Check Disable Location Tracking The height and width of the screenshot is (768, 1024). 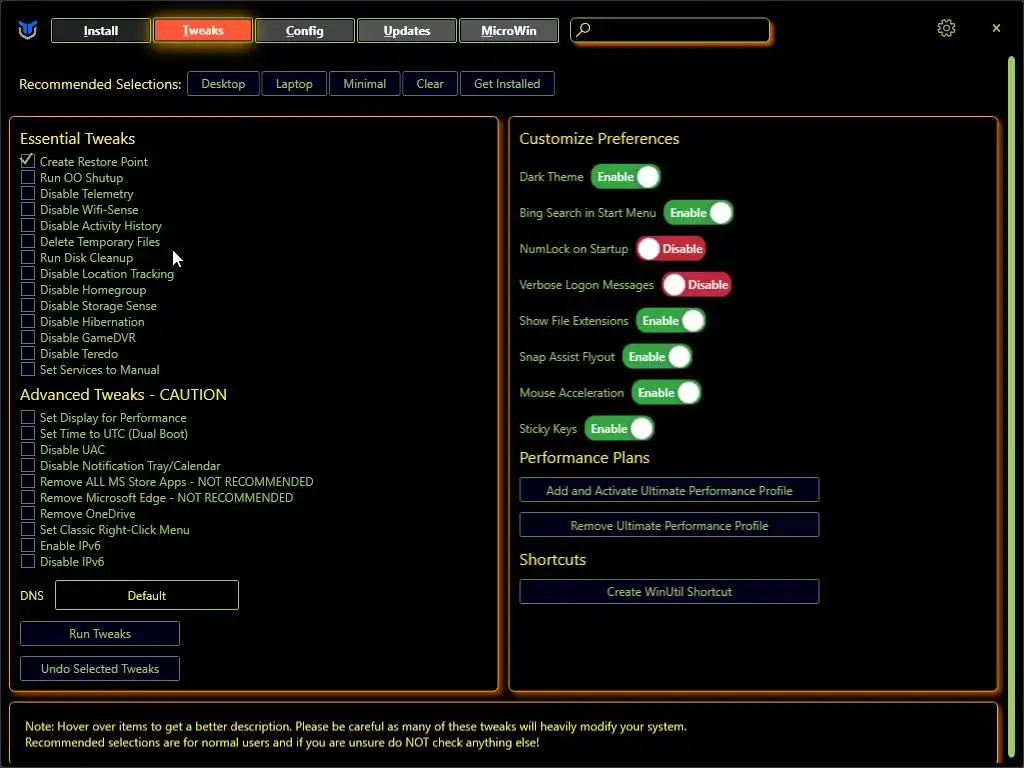pos(27,273)
